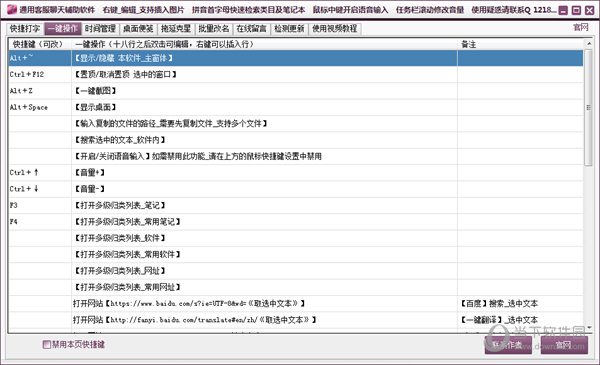Viewport: 600px width, 365px height.
Task: Click the 检测更新 tab
Action: 289,29
